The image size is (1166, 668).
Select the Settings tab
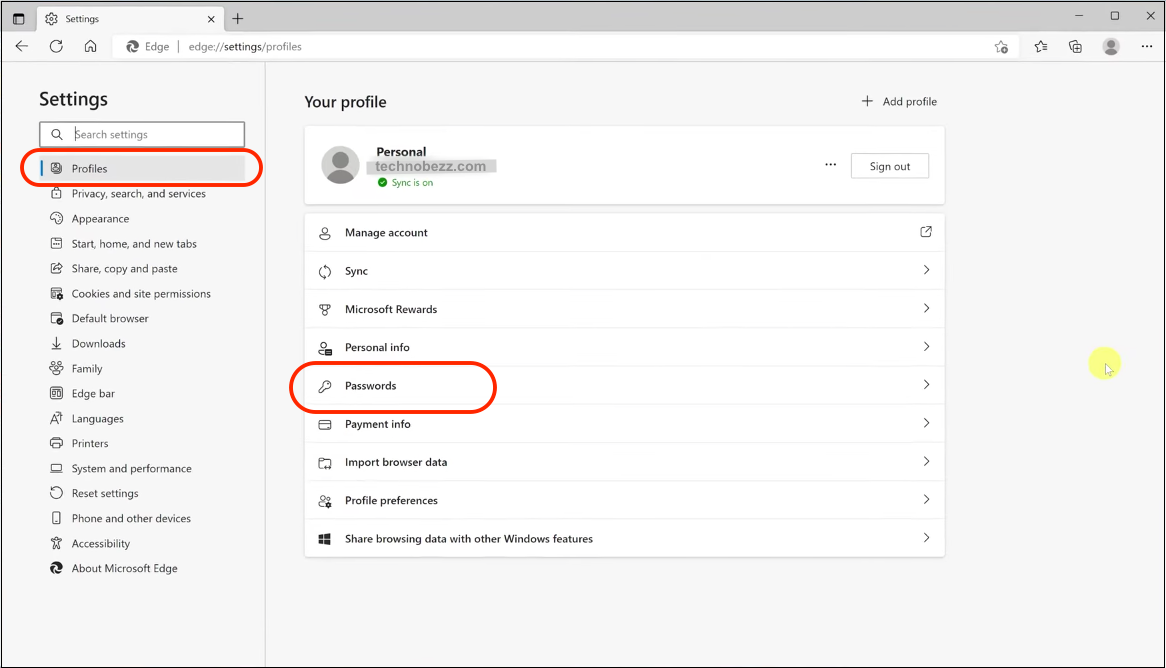(x=130, y=19)
